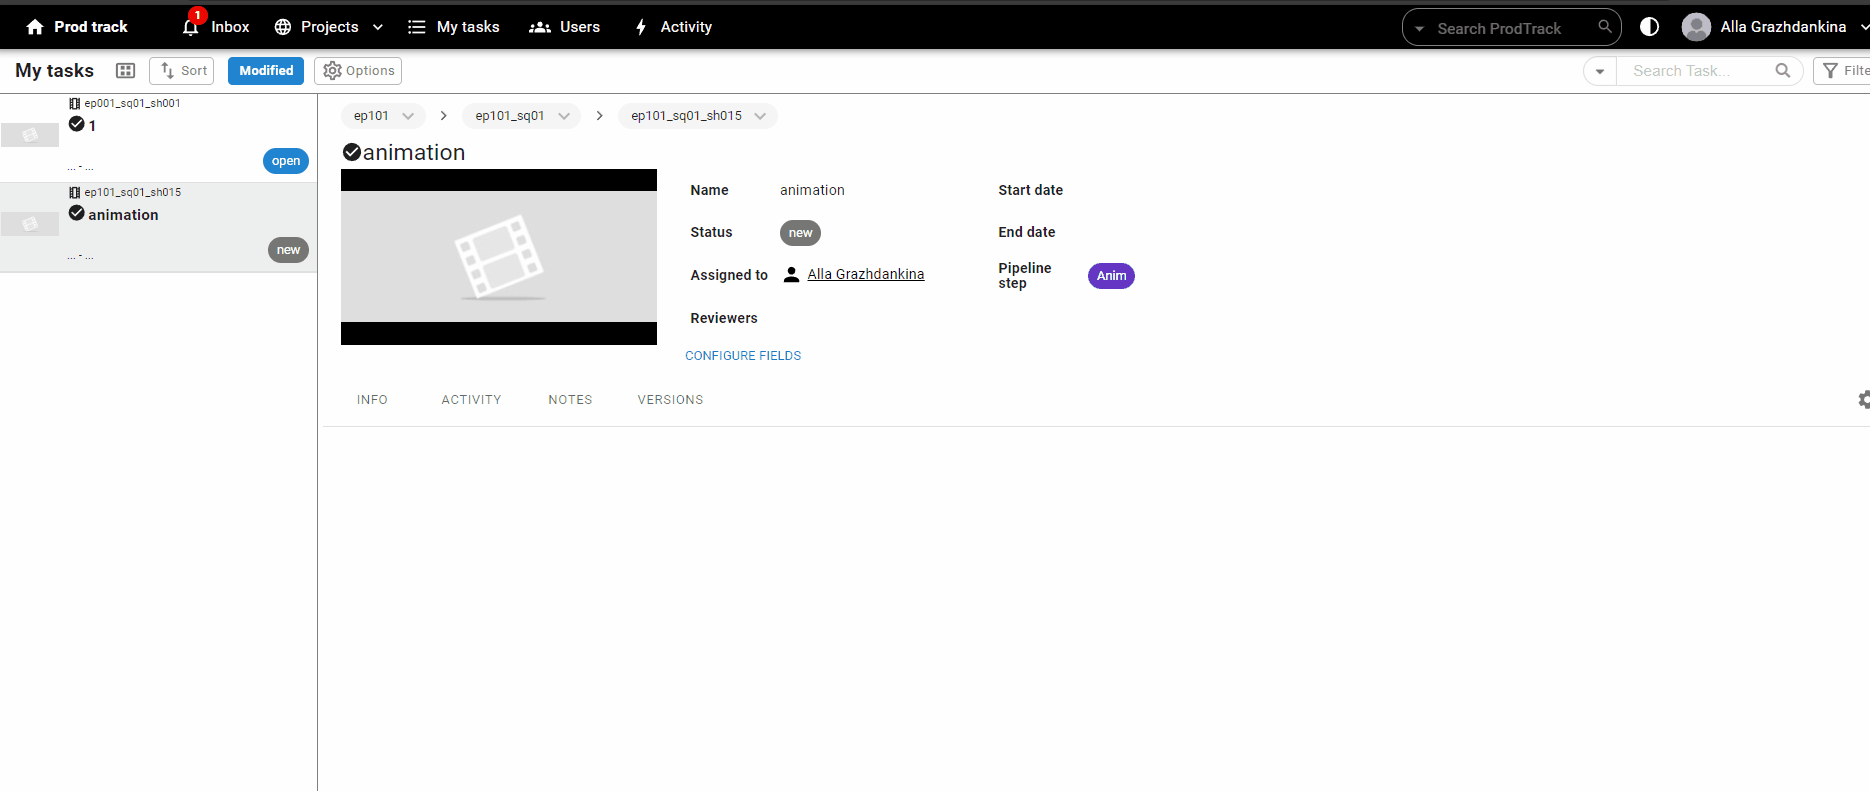Image resolution: width=1870 pixels, height=791 pixels.
Task: Open Inbox notification bell
Action: [x=191, y=27]
